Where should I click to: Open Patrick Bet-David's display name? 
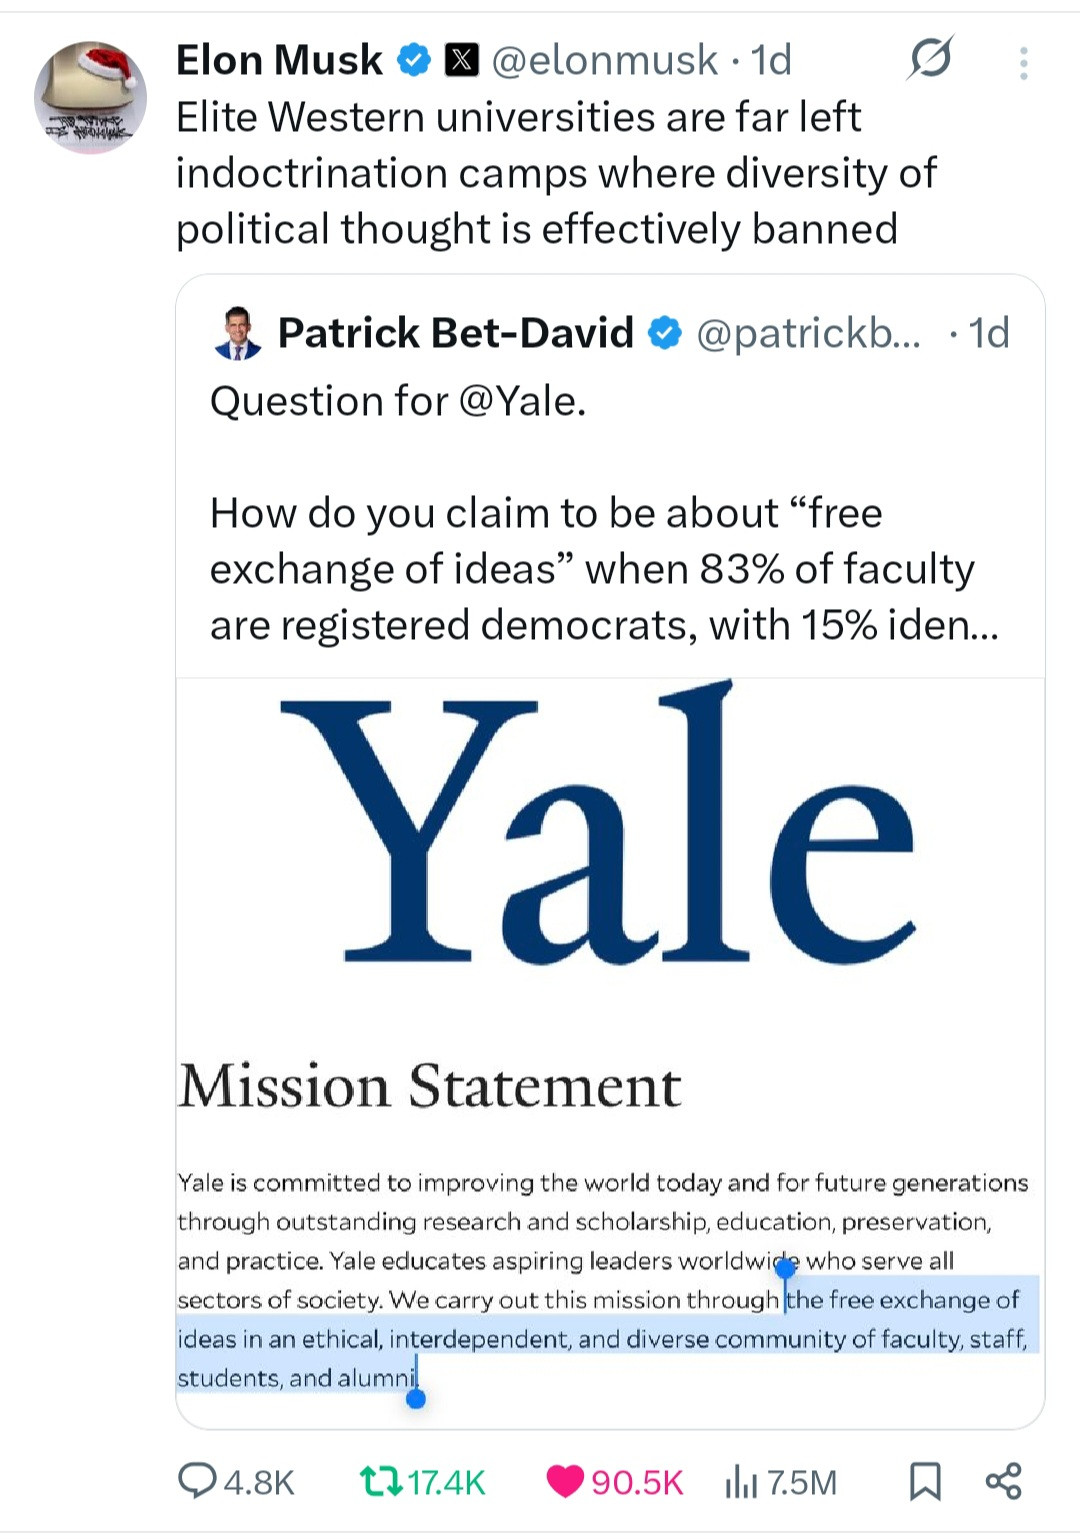(455, 333)
